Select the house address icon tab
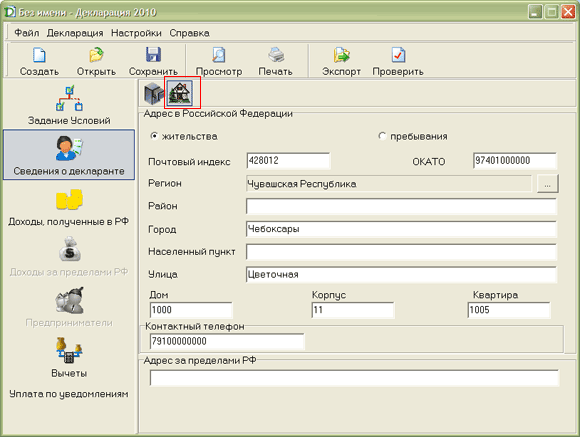The width and height of the screenshot is (580, 437). tap(180, 93)
